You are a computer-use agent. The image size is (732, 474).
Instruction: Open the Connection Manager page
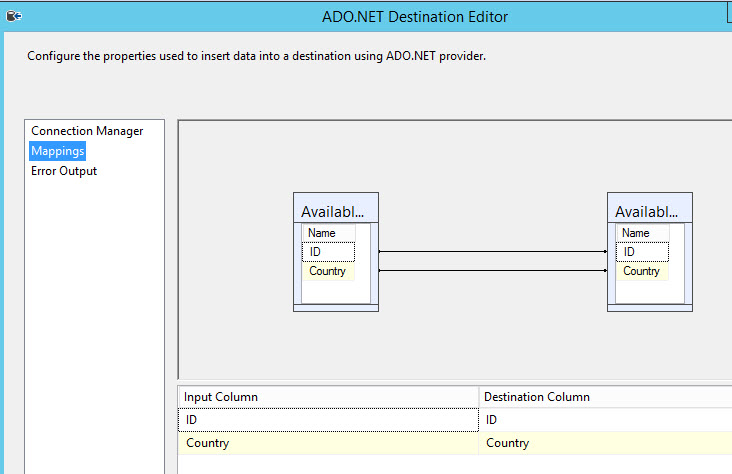(87, 131)
